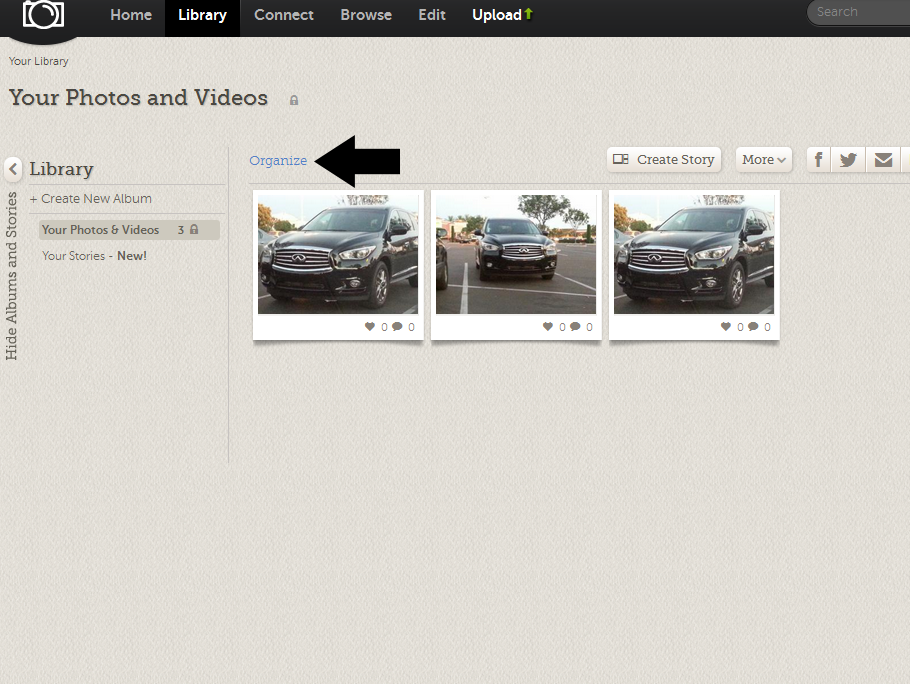The width and height of the screenshot is (910, 684).
Task: Click the email share envelope icon
Action: click(882, 160)
